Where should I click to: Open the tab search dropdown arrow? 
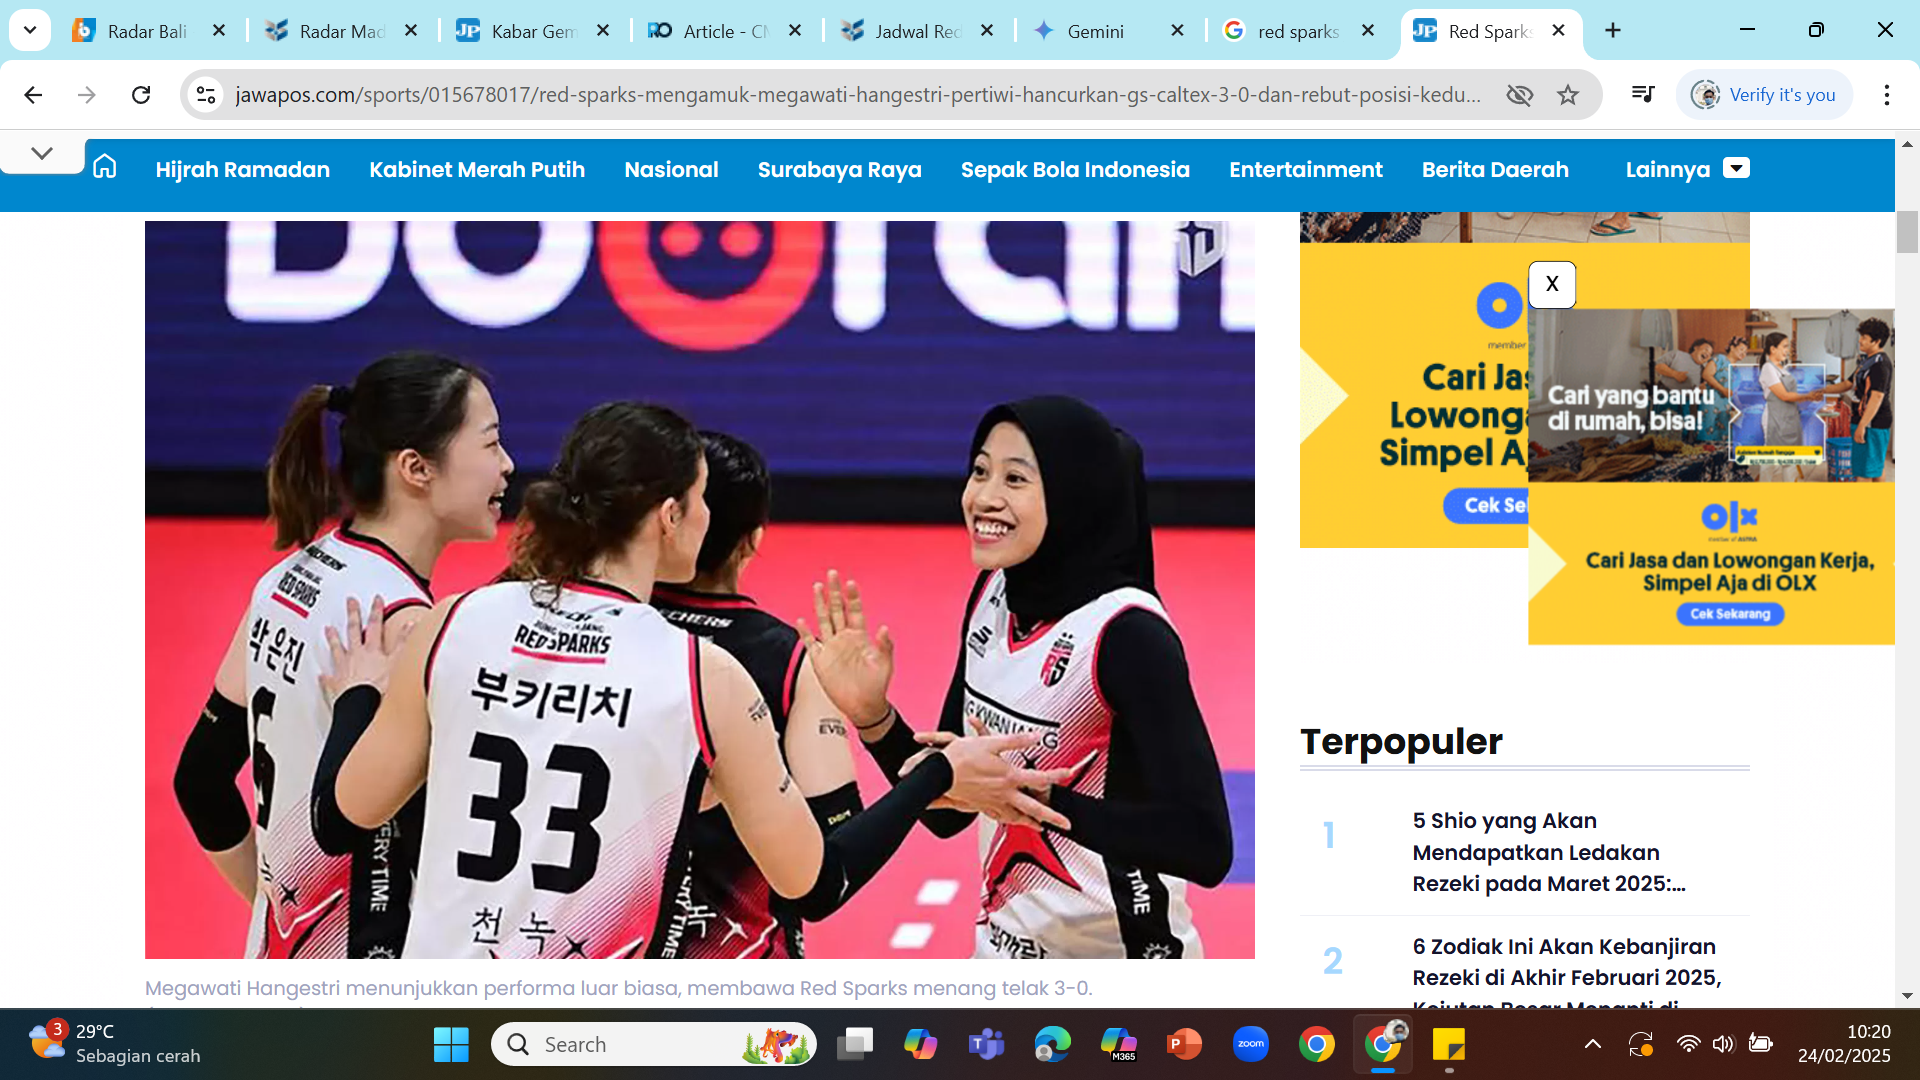[x=30, y=30]
